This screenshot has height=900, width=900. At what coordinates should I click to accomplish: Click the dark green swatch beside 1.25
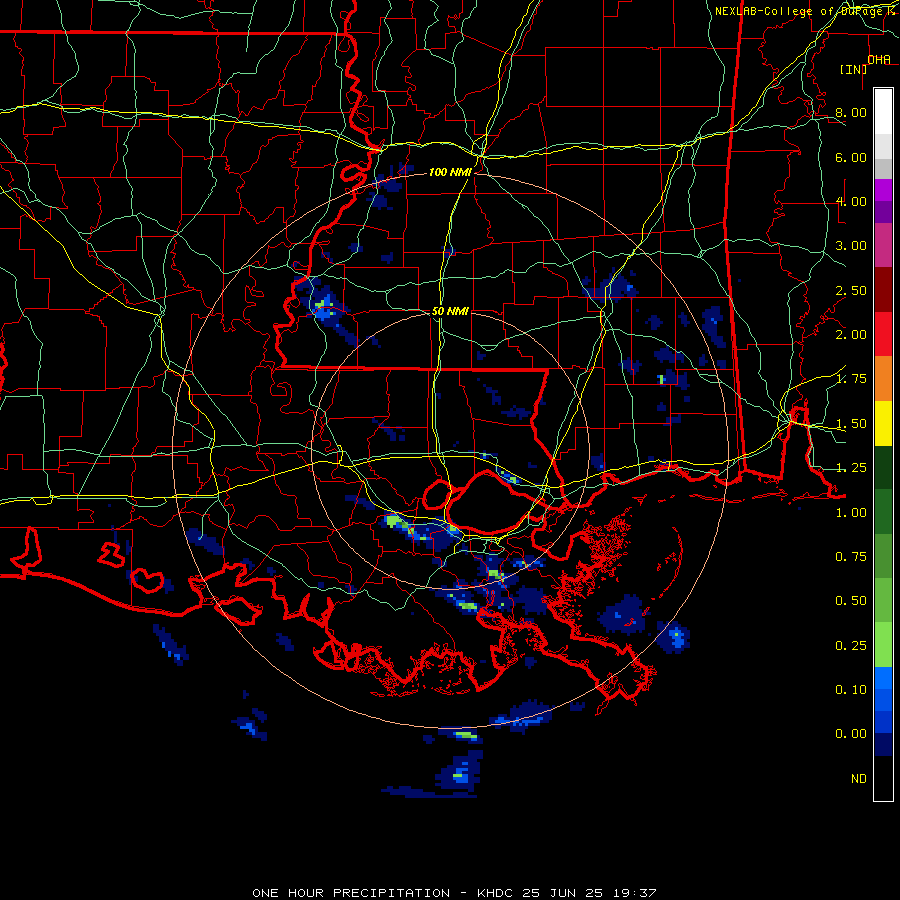883,467
